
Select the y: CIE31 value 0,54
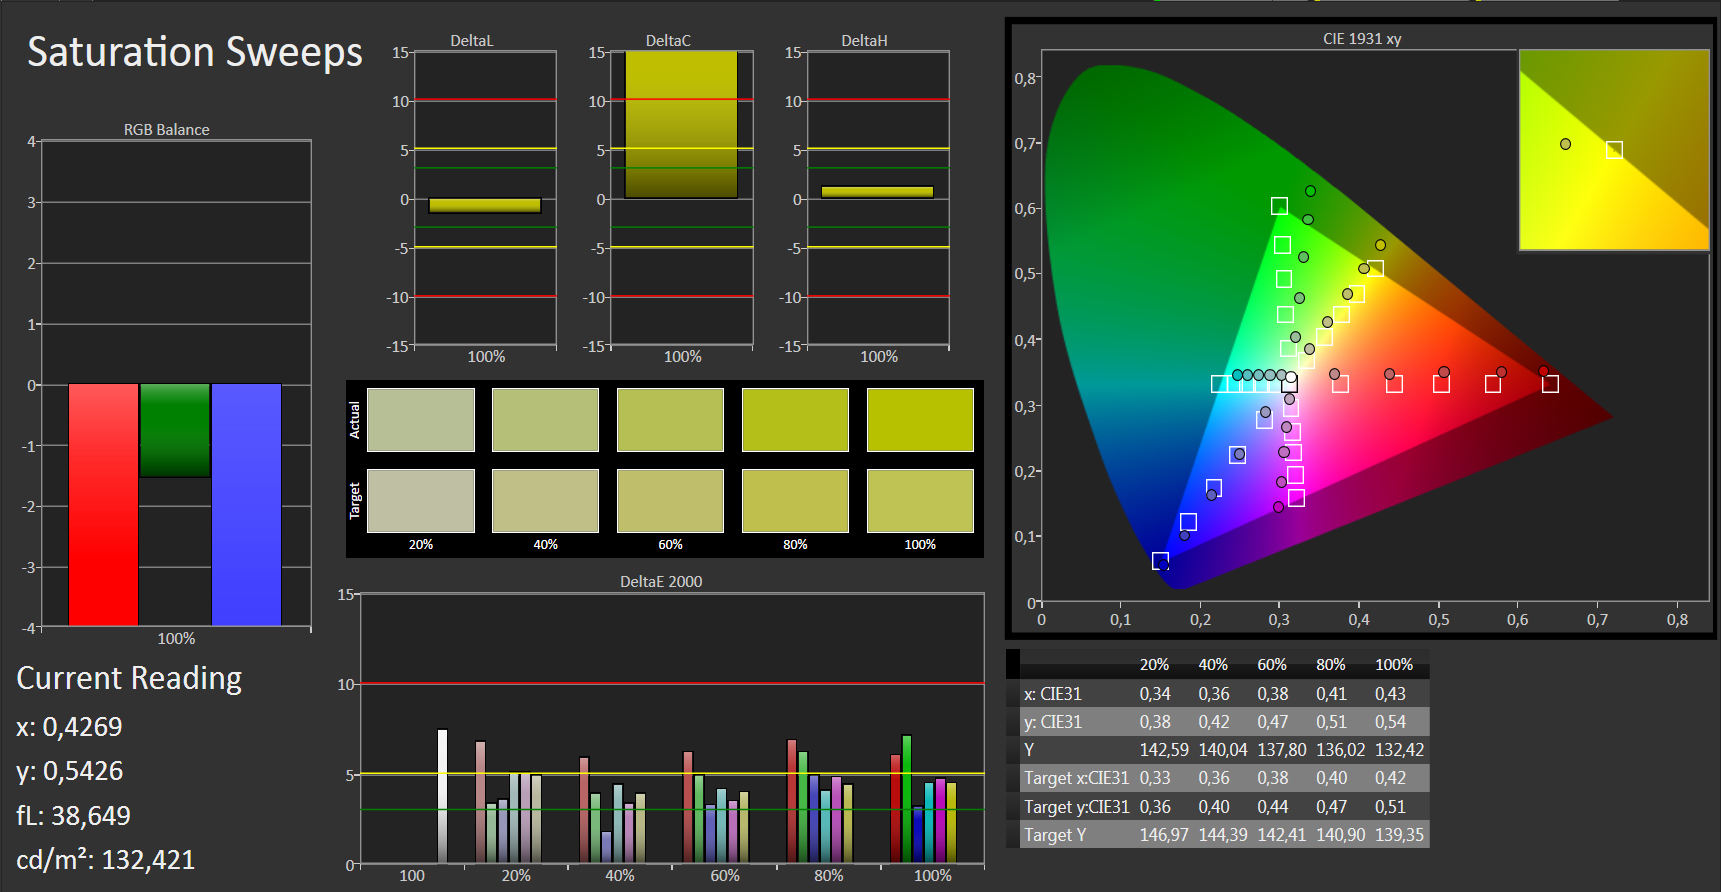coord(1390,722)
